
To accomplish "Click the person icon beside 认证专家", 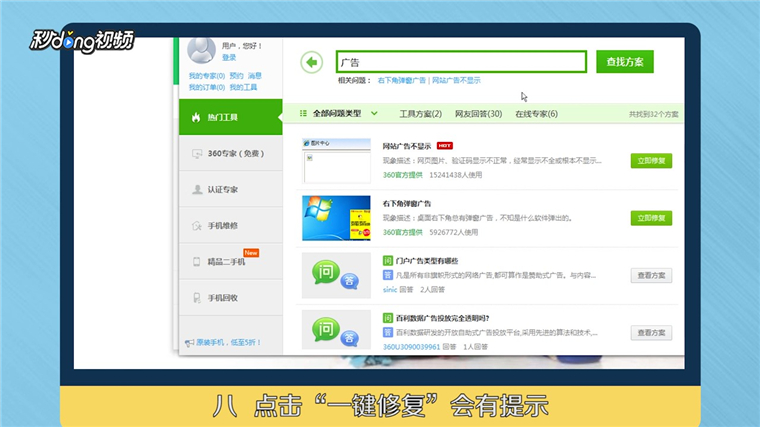I will [x=197, y=190].
